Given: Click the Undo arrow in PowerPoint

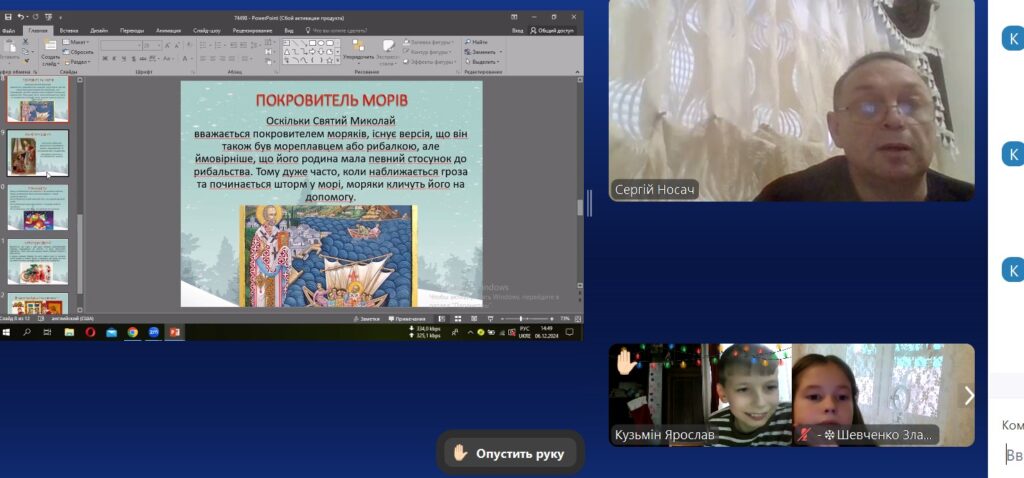Looking at the screenshot, I should point(21,17).
